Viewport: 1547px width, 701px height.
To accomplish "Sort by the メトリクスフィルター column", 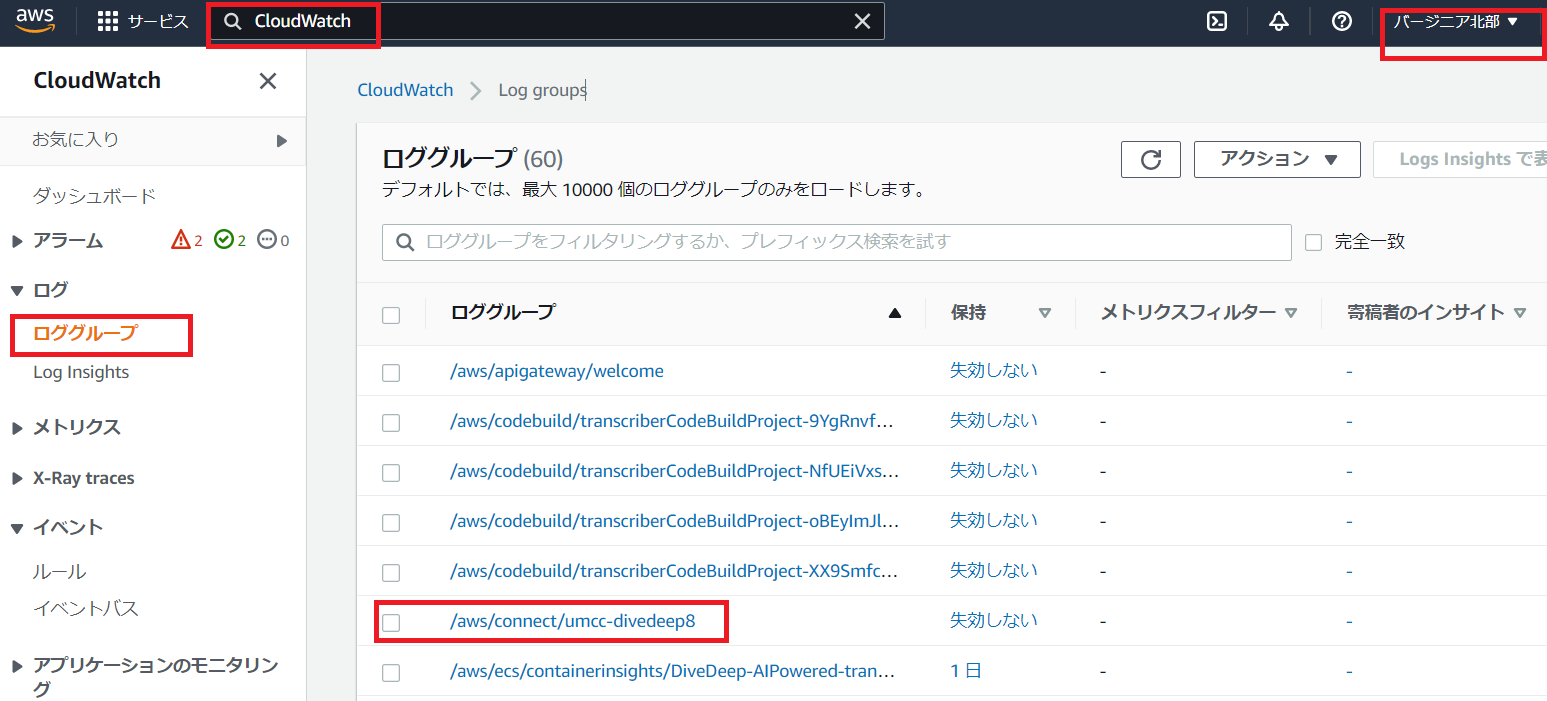I will click(x=1291, y=313).
